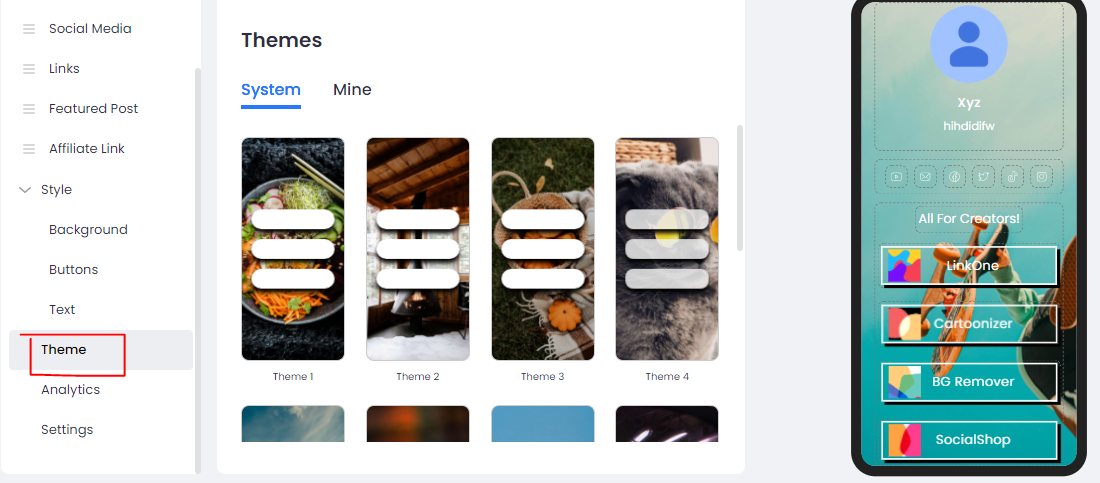Click the drag handle beside Affiliate Link
Image resolution: width=1100 pixels, height=483 pixels.
tap(29, 149)
